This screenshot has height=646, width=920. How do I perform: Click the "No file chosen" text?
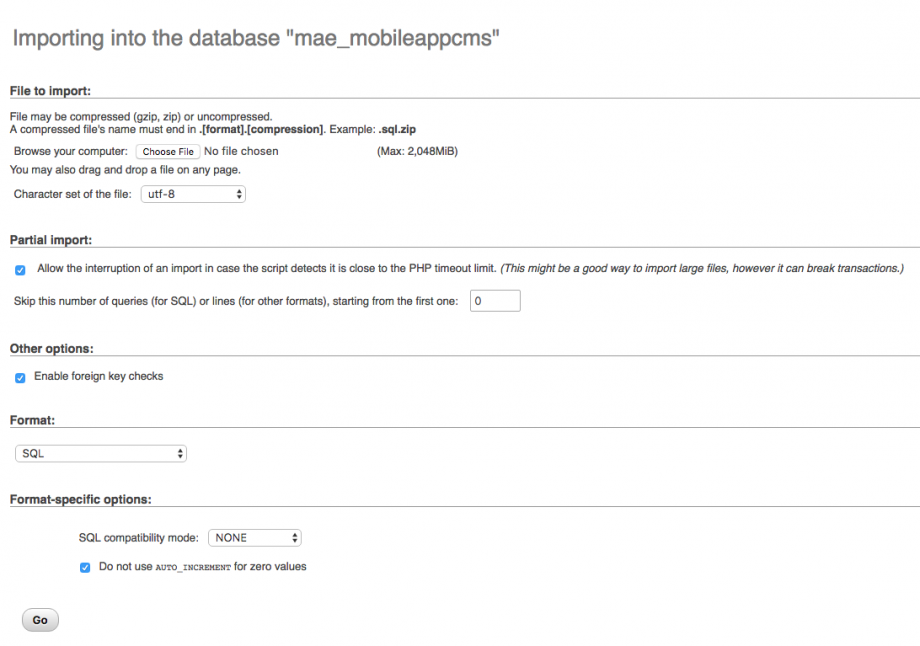point(241,152)
